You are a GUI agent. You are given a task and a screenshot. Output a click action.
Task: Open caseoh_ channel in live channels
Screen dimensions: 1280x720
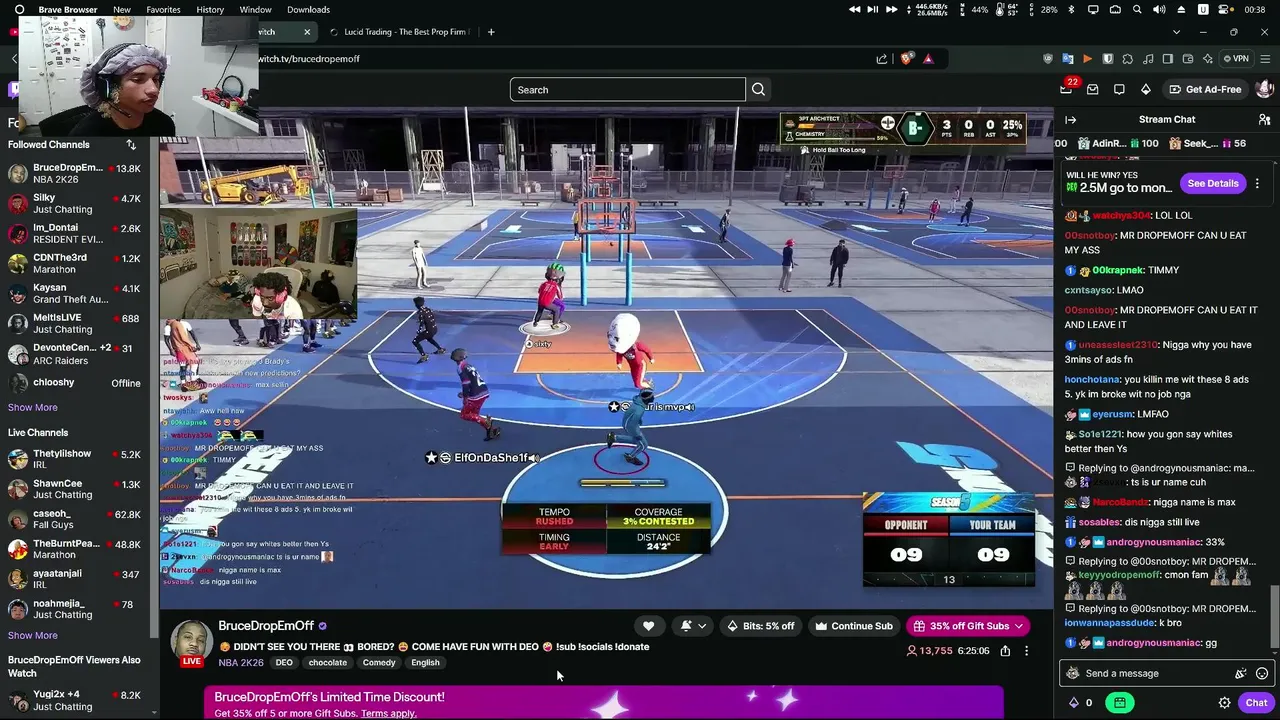pyautogui.click(x=77, y=520)
